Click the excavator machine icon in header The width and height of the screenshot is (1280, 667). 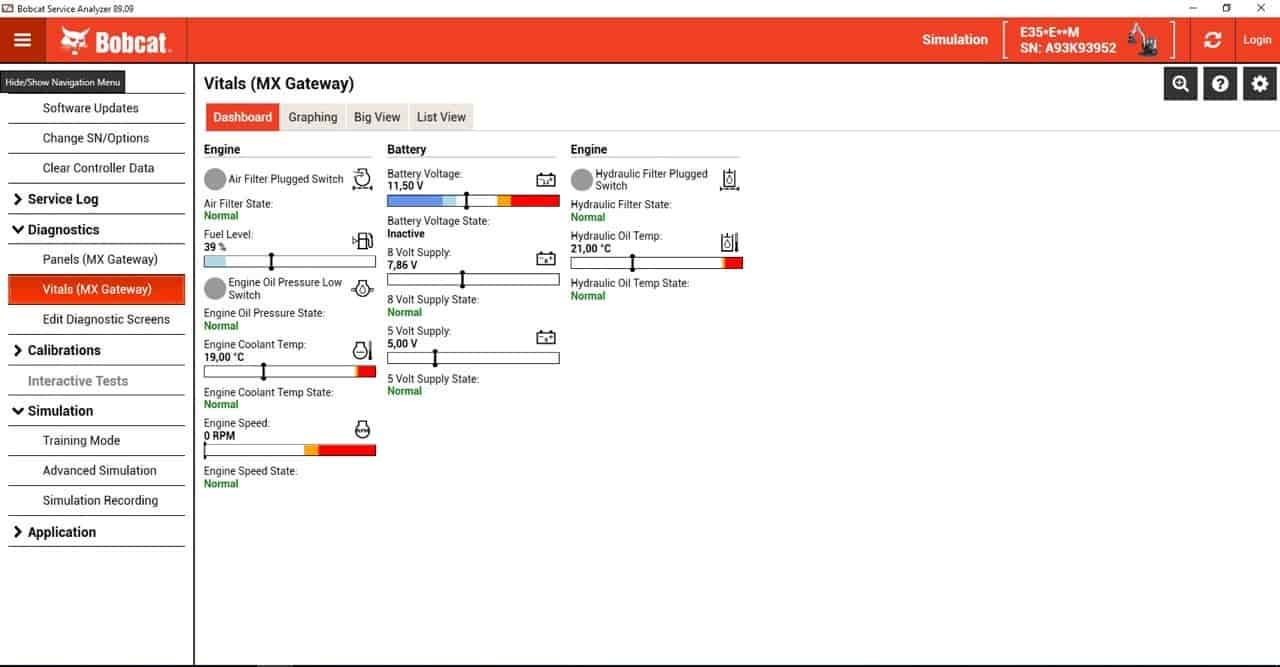click(1142, 40)
